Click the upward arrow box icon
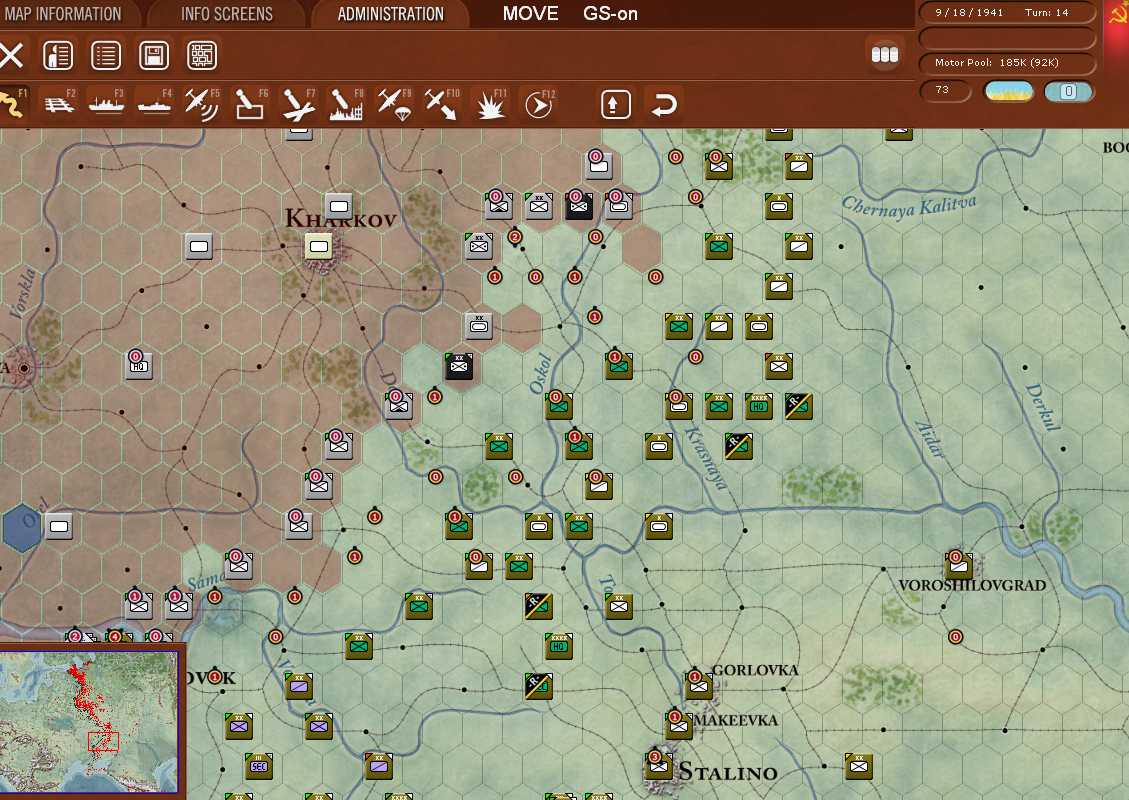Viewport: 1129px width, 800px height. [616, 104]
